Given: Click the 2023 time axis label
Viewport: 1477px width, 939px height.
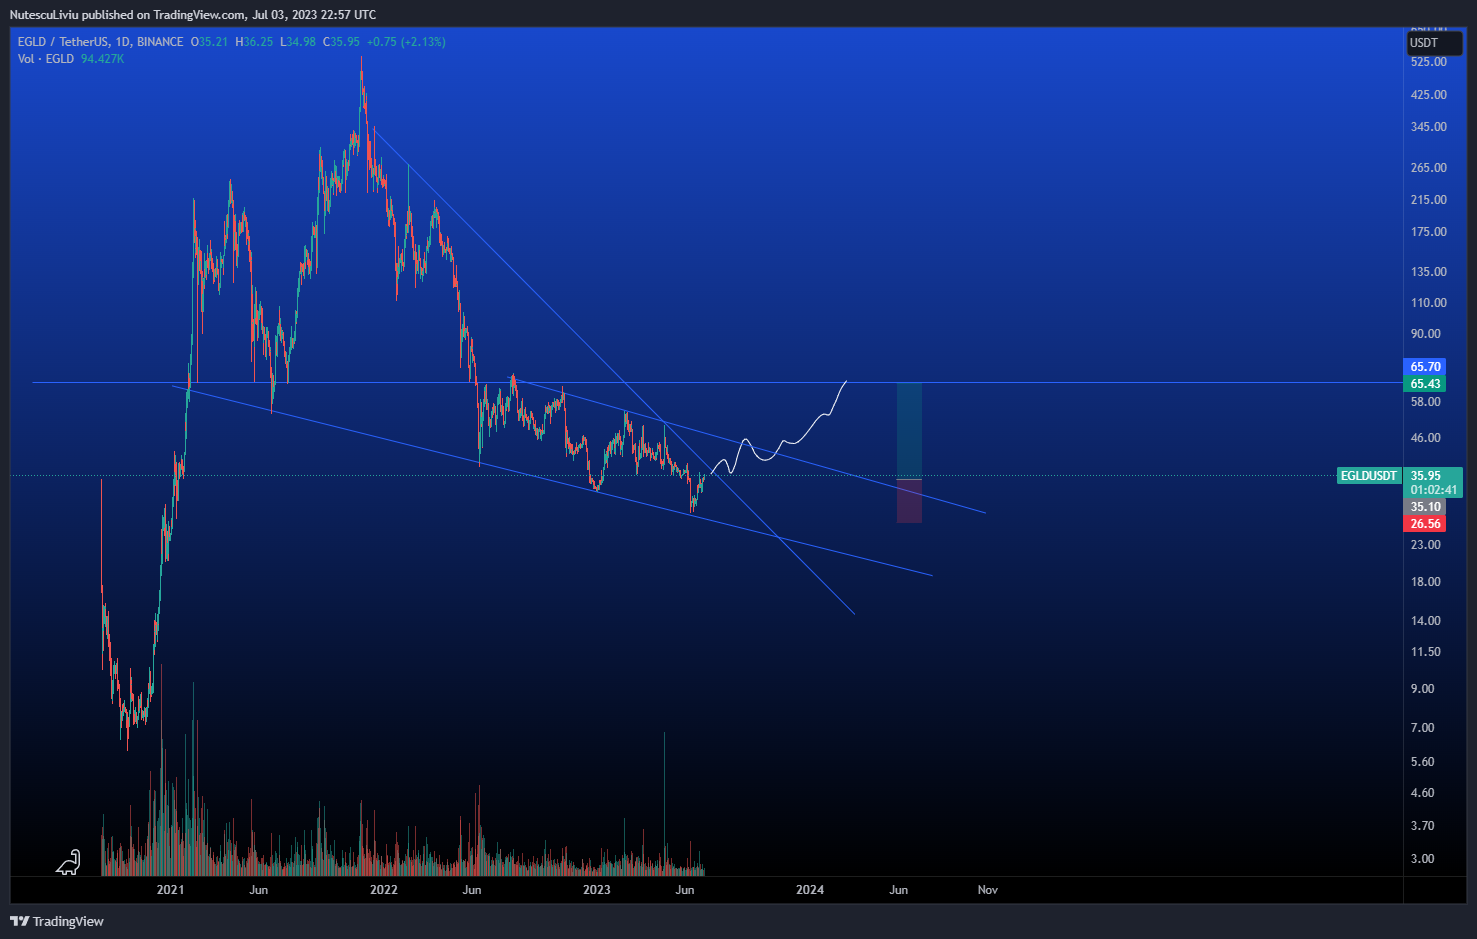Looking at the screenshot, I should [x=597, y=890].
